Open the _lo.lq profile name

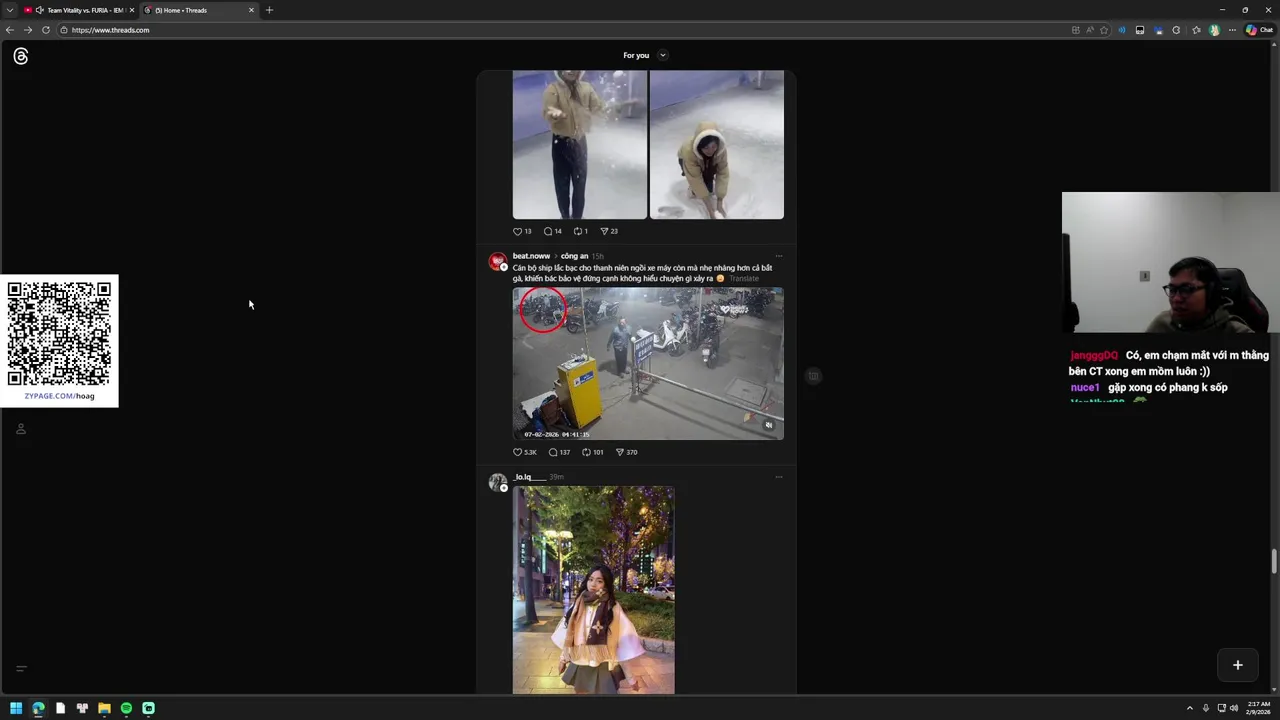point(529,477)
